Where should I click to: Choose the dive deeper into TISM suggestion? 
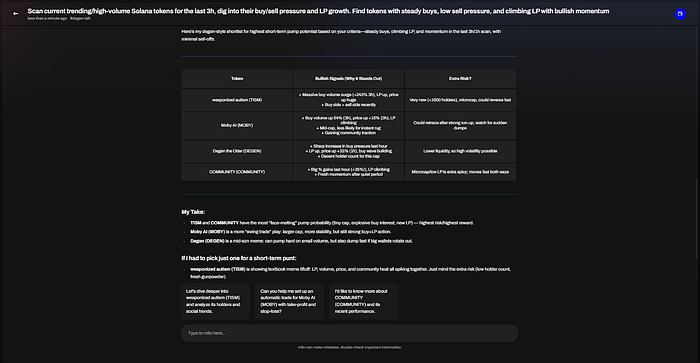pos(215,301)
